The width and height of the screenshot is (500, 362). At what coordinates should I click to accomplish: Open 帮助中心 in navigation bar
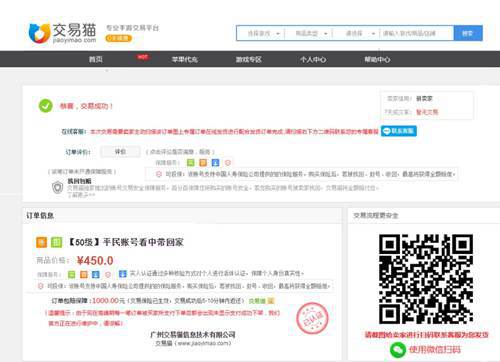coord(377,59)
